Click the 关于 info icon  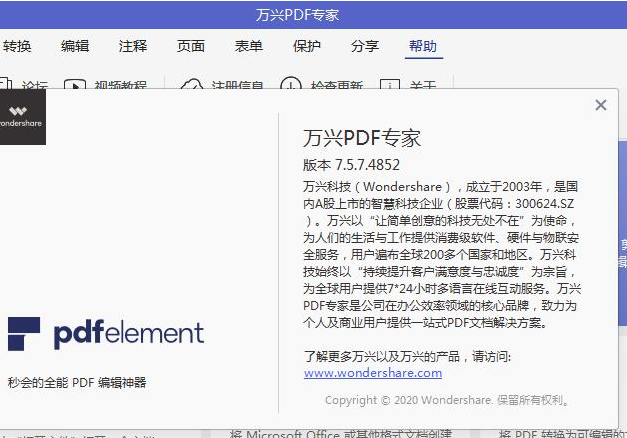390,83
